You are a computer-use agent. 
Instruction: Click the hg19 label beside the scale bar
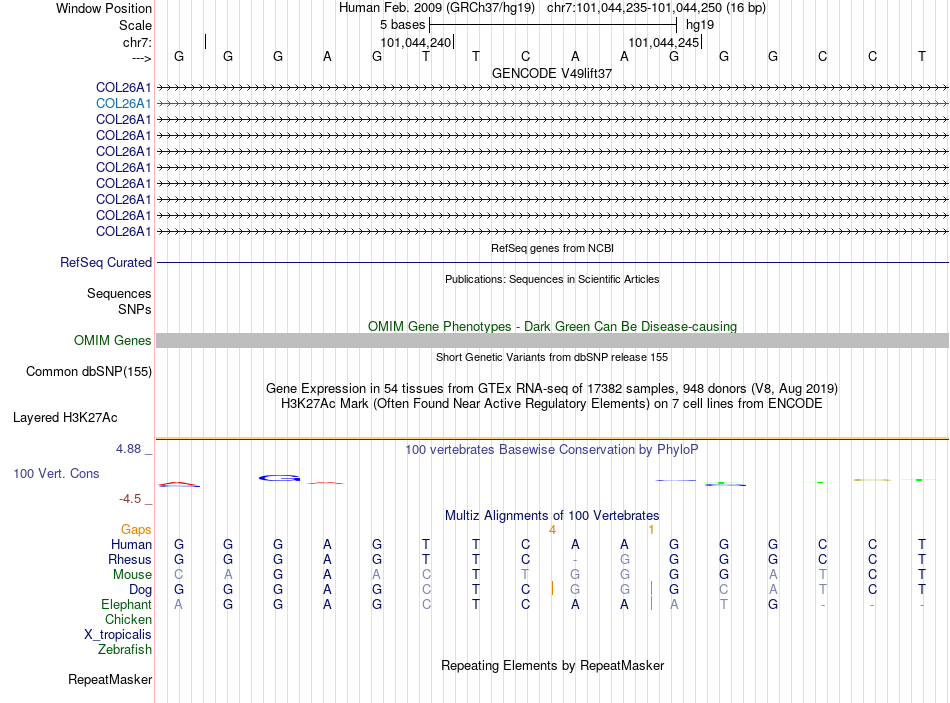pyautogui.click(x=700, y=25)
